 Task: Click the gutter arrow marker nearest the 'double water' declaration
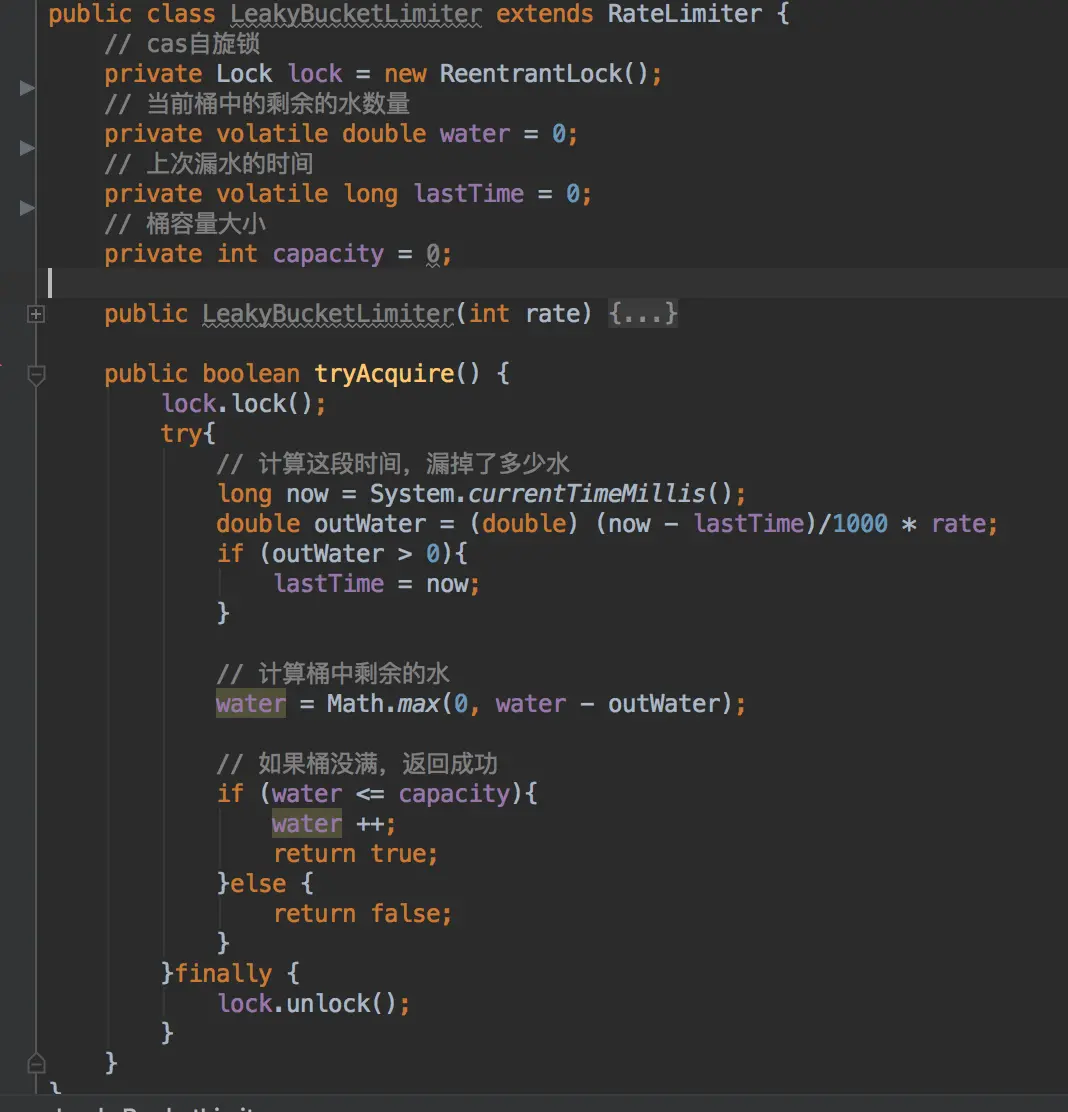27,148
